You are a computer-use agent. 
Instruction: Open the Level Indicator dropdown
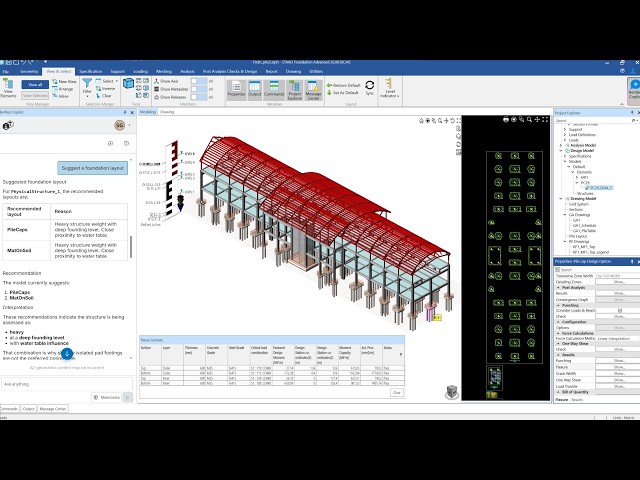[x=389, y=88]
